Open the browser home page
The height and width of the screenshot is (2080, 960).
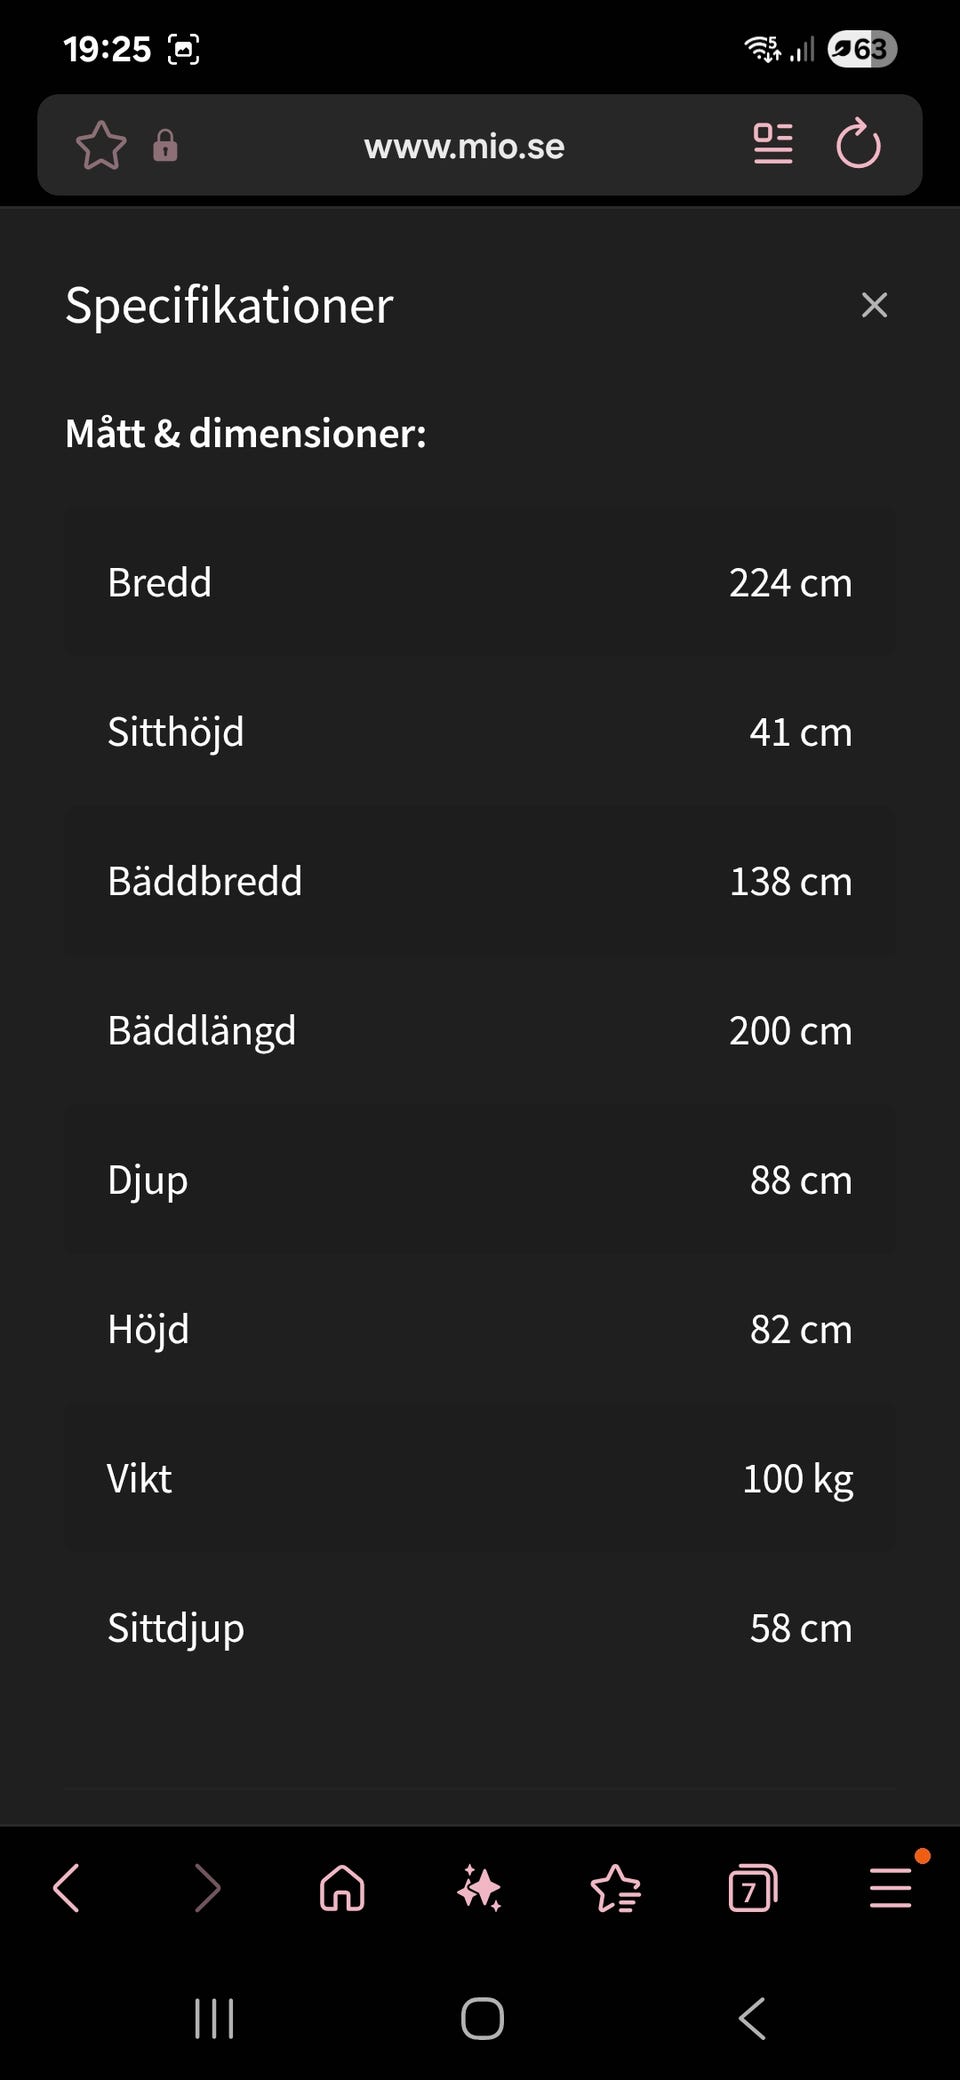pyautogui.click(x=342, y=1889)
